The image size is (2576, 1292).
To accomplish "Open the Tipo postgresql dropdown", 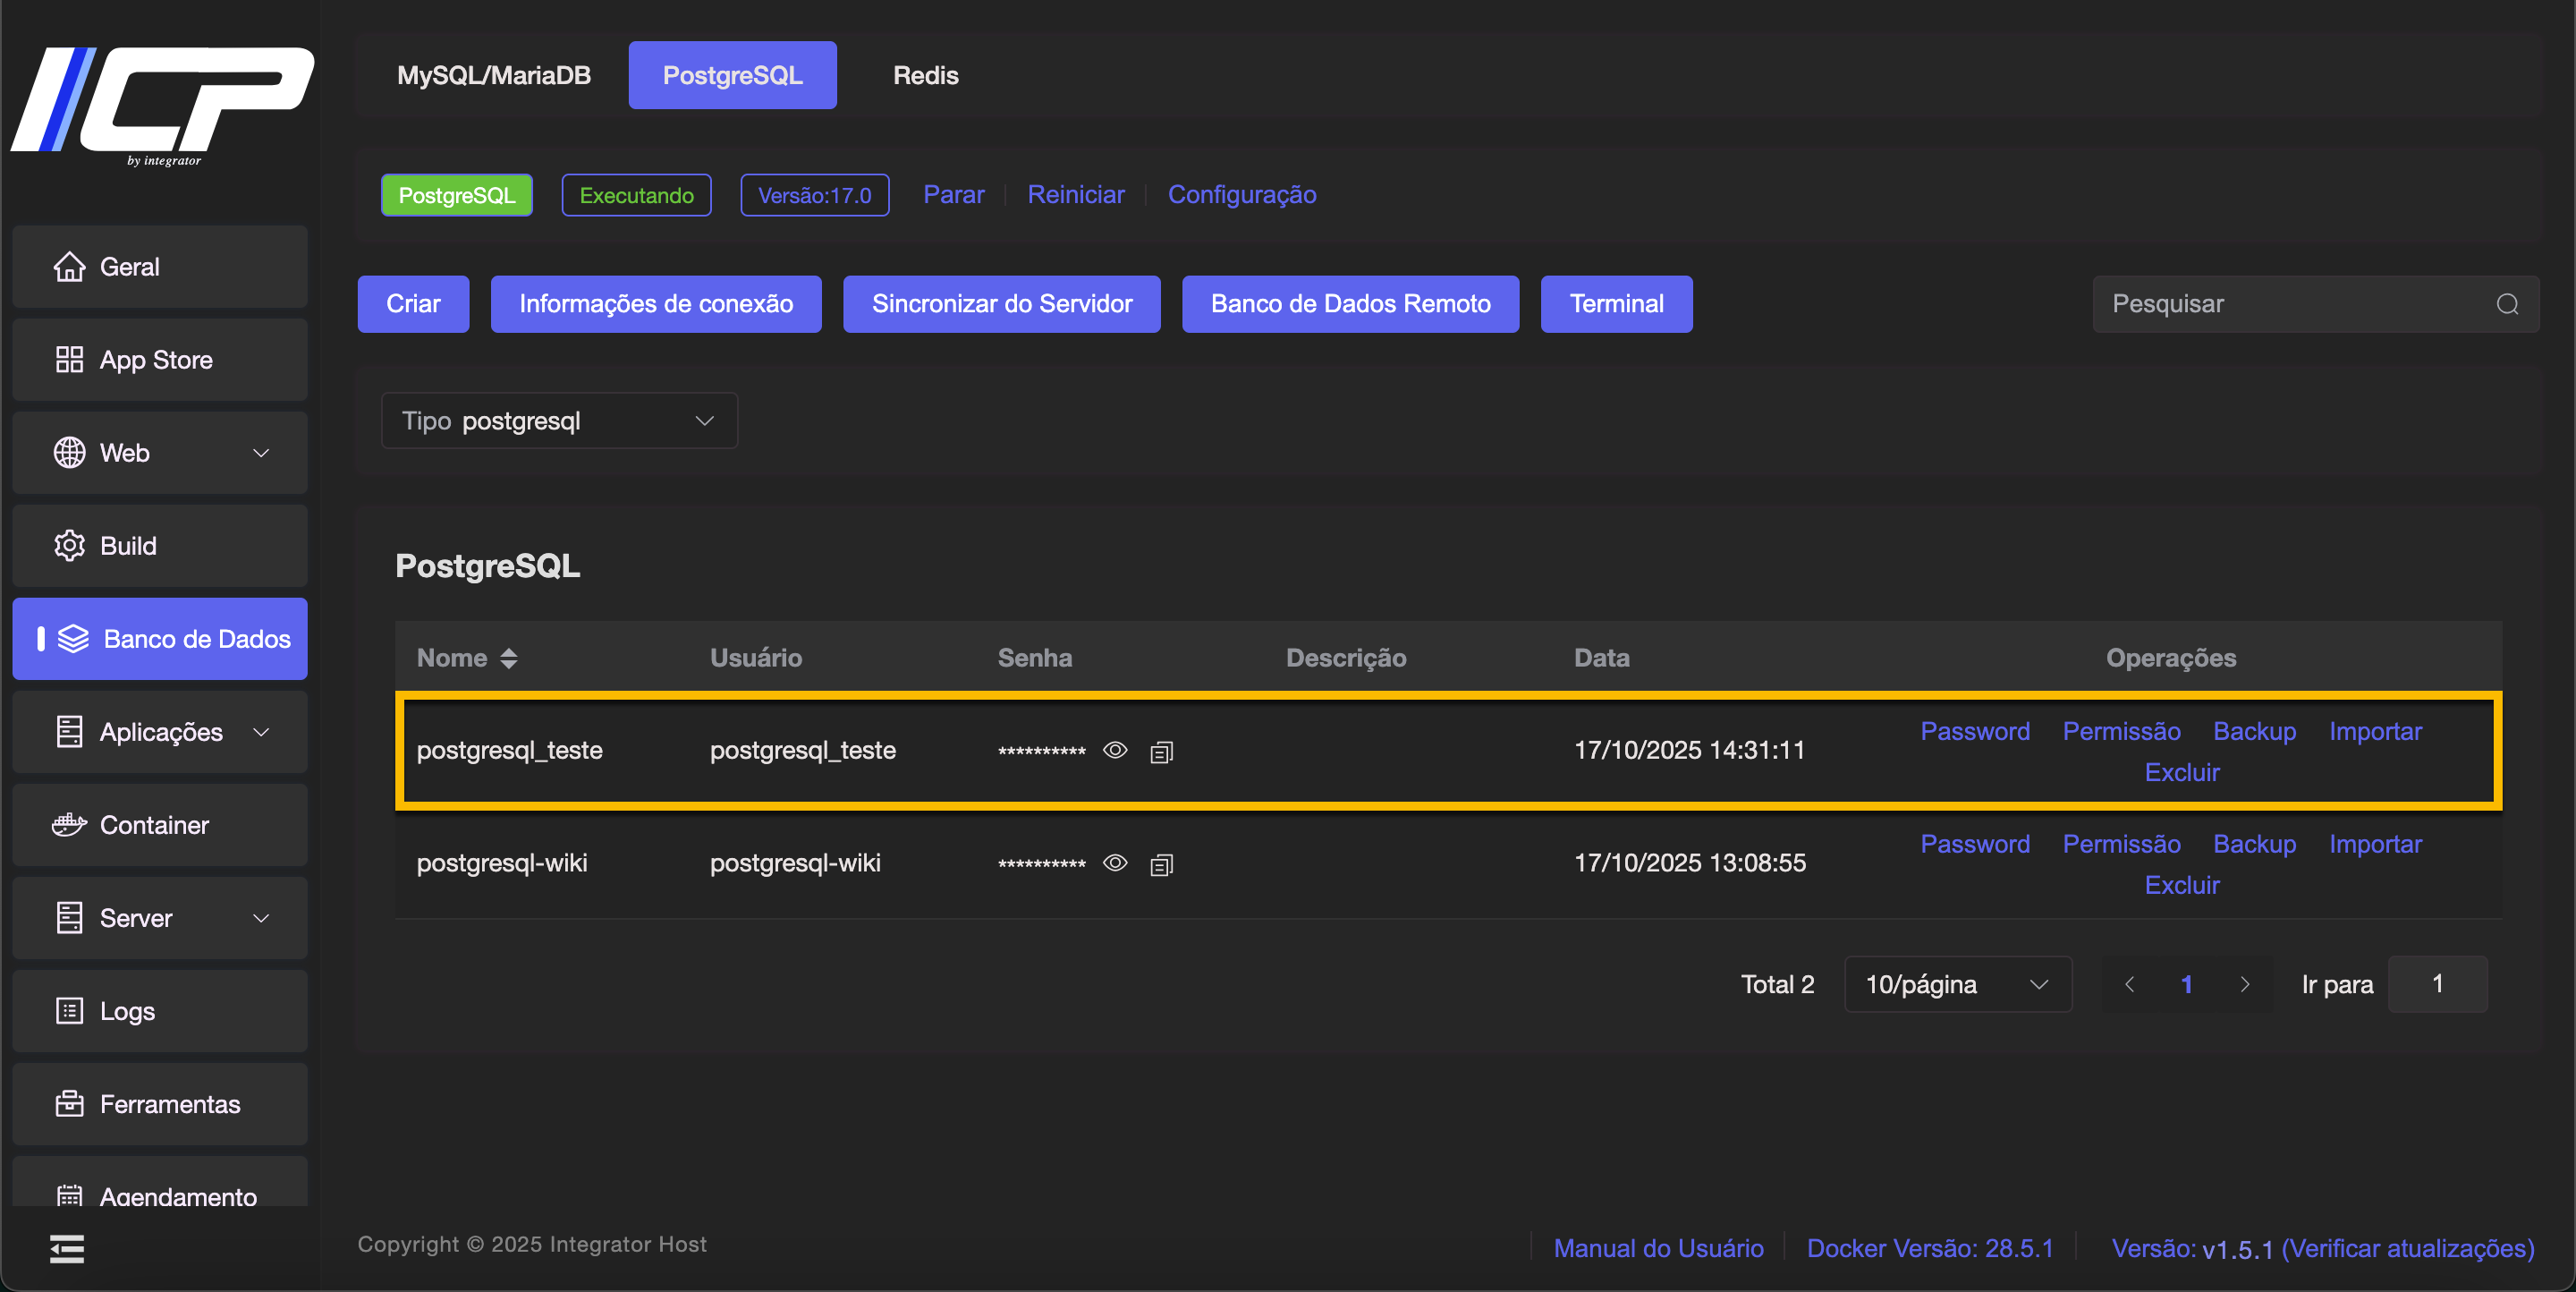I will (559, 421).
